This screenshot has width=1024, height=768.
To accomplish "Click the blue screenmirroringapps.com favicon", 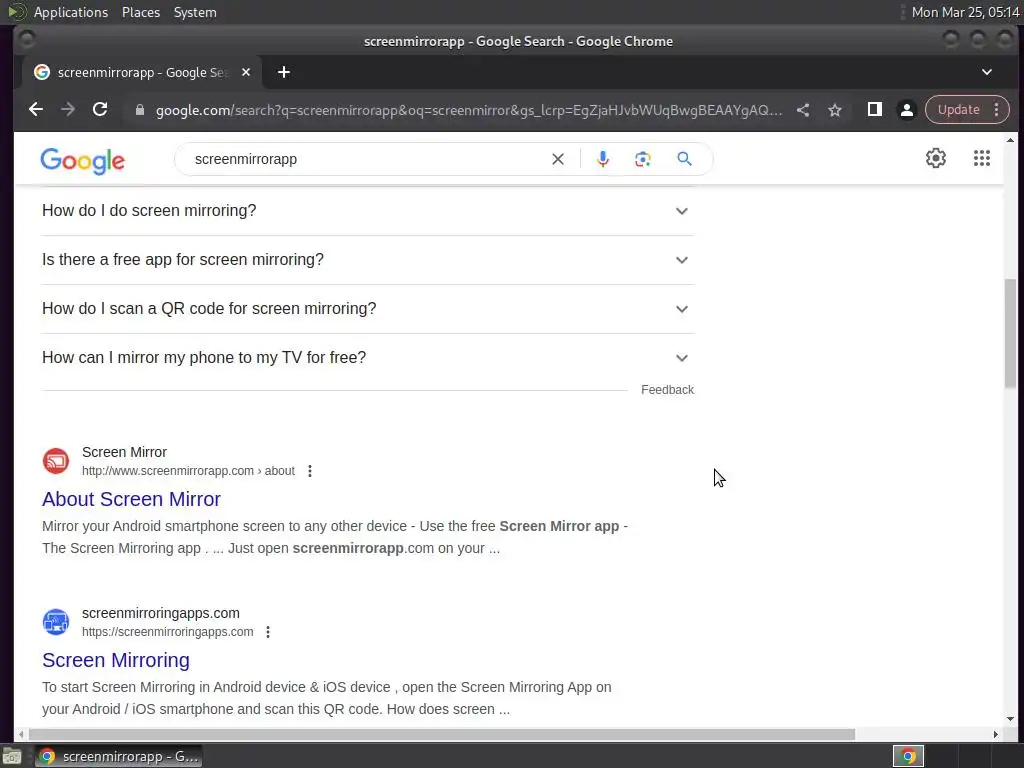I will pyautogui.click(x=56, y=622).
